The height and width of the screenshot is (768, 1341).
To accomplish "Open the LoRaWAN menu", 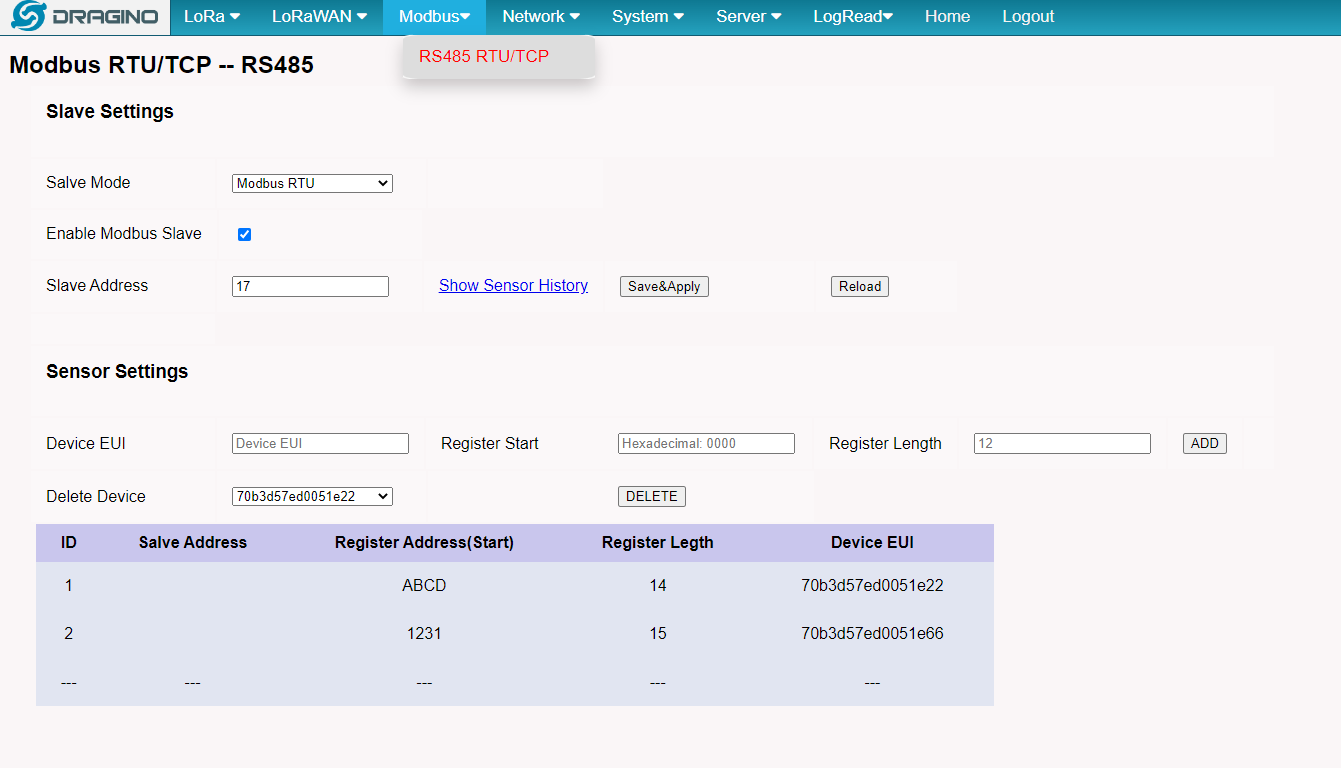I will click(x=319, y=17).
